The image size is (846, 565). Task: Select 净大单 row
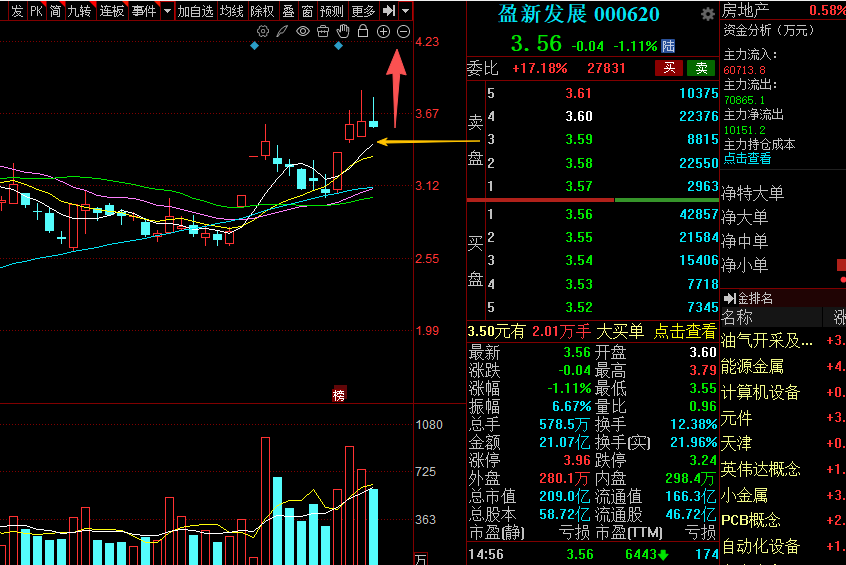point(745,217)
